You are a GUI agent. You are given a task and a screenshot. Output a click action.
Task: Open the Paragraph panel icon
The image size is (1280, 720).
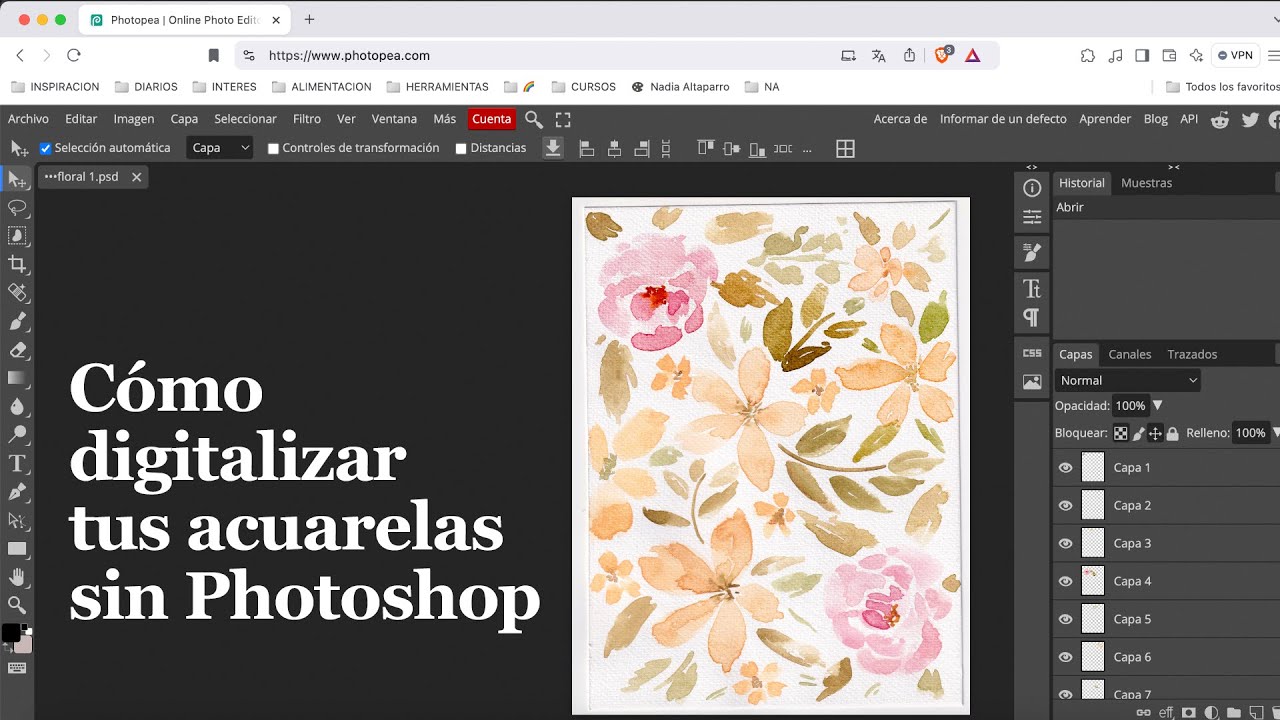click(1032, 318)
